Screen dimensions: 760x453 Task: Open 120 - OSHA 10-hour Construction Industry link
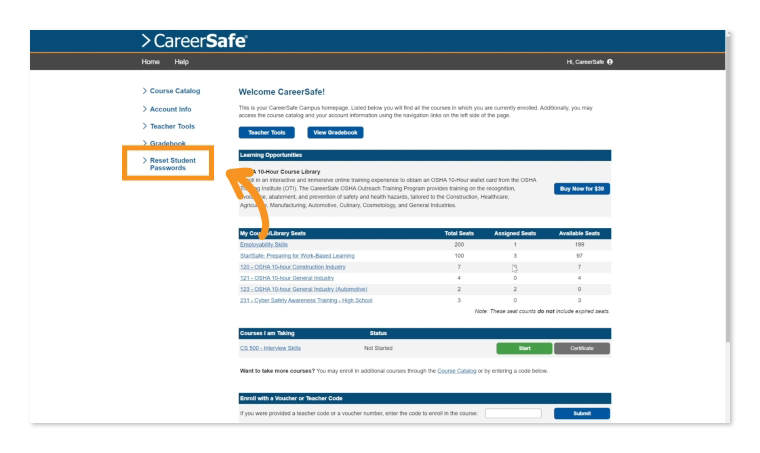coord(293,267)
